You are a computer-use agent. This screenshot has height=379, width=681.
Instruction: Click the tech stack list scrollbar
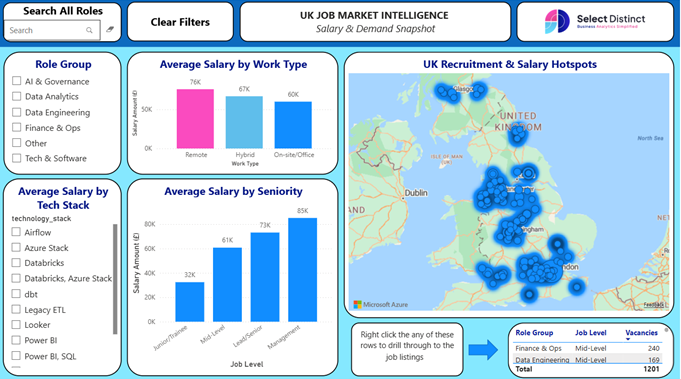(115, 279)
